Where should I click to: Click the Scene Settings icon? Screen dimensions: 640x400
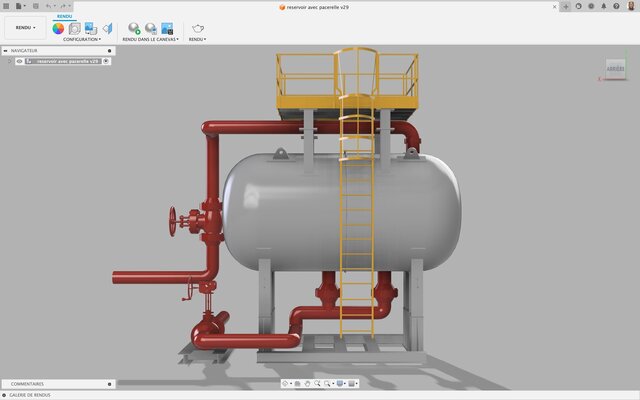click(74, 28)
